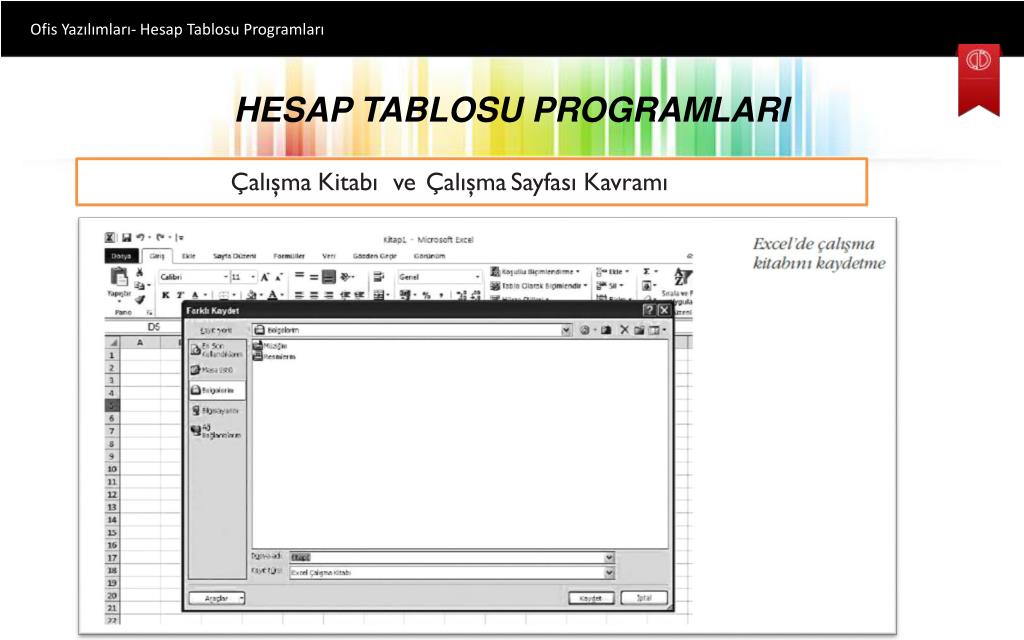Screen dimensions: 1024x640
Task: Select En Son Kullanılanlar in places bar
Action: (x=217, y=349)
